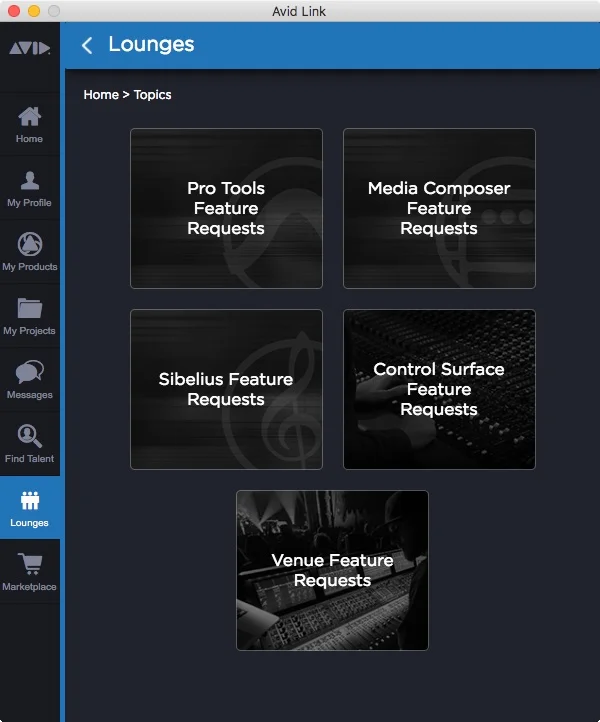Open Venue Feature Requests tile
This screenshot has height=722, width=600.
[x=332, y=571]
